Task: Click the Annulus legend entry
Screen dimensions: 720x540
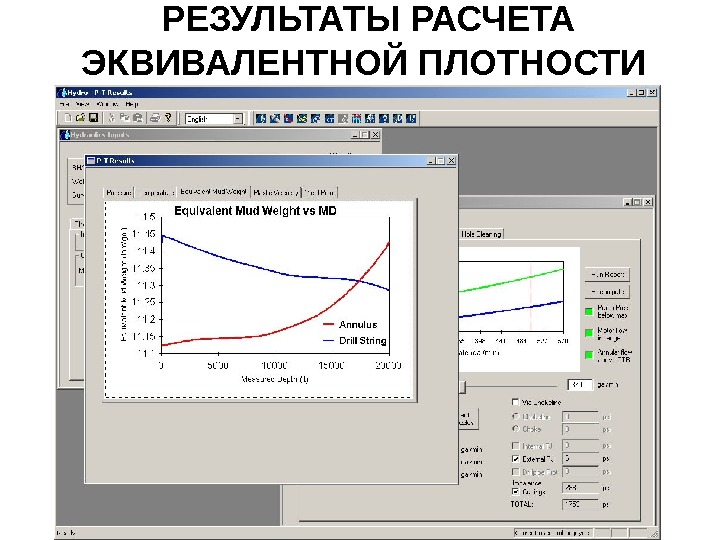Action: tap(350, 325)
